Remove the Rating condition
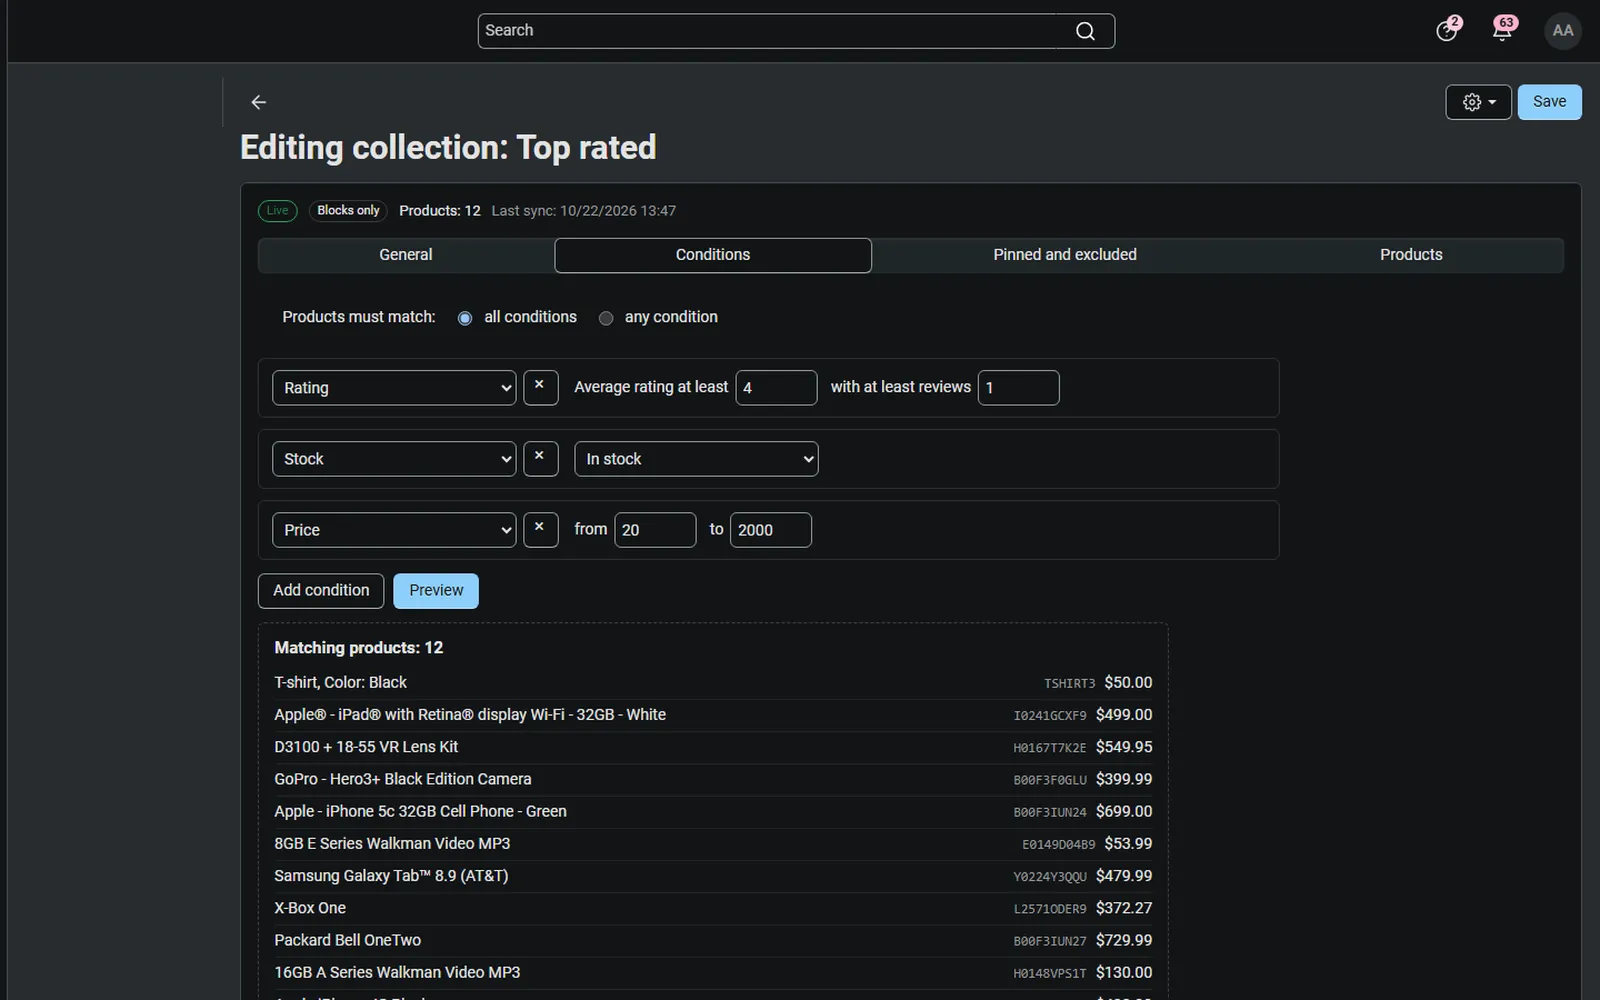Screen dimensions: 1600x1000 [x=540, y=387]
